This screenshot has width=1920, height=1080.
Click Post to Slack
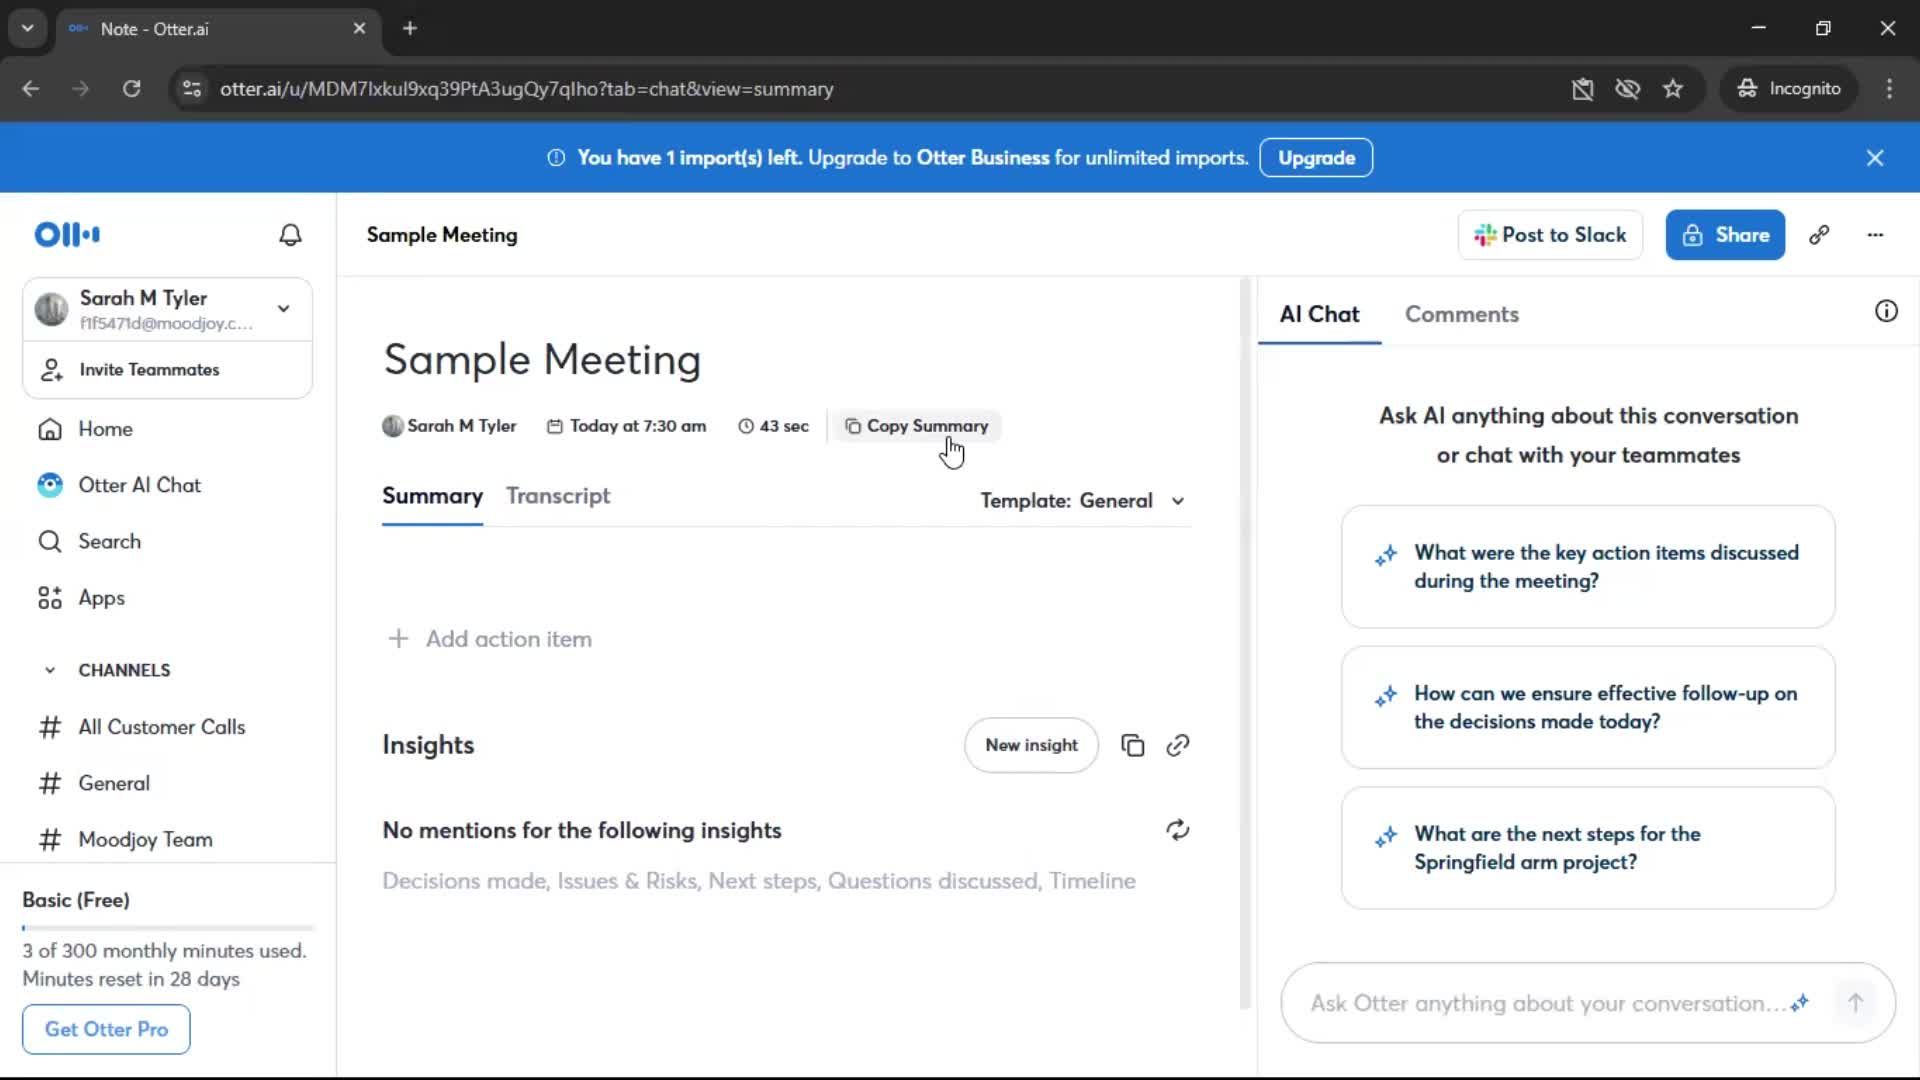pyautogui.click(x=1549, y=235)
